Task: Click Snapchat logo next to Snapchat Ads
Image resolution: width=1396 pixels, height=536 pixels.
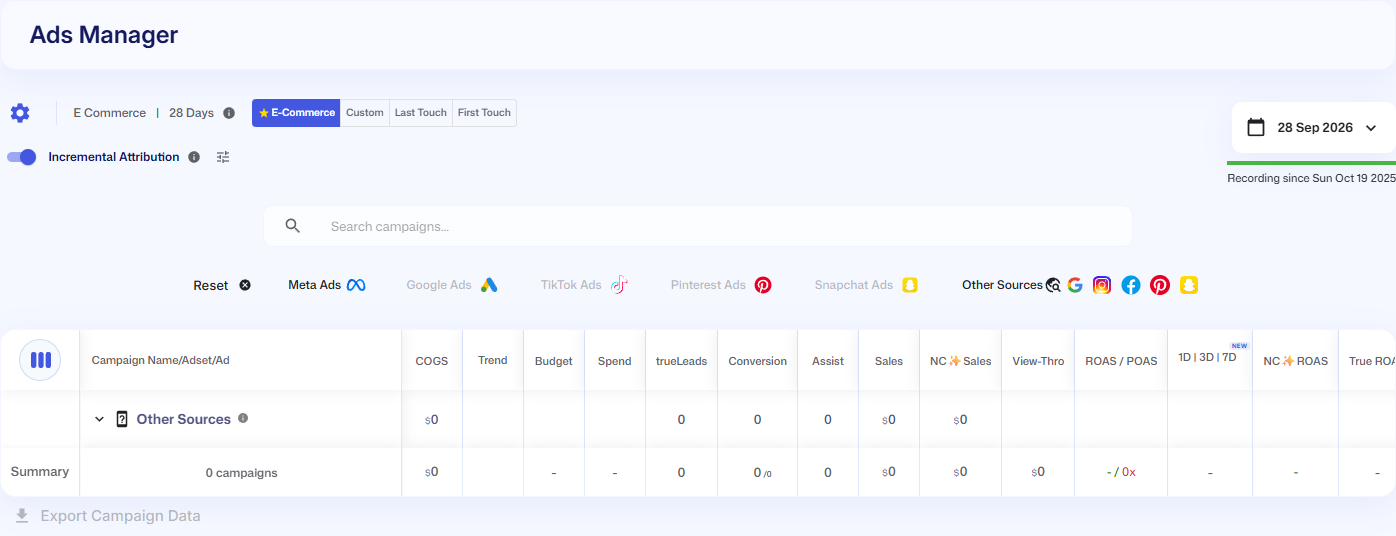Action: [910, 285]
